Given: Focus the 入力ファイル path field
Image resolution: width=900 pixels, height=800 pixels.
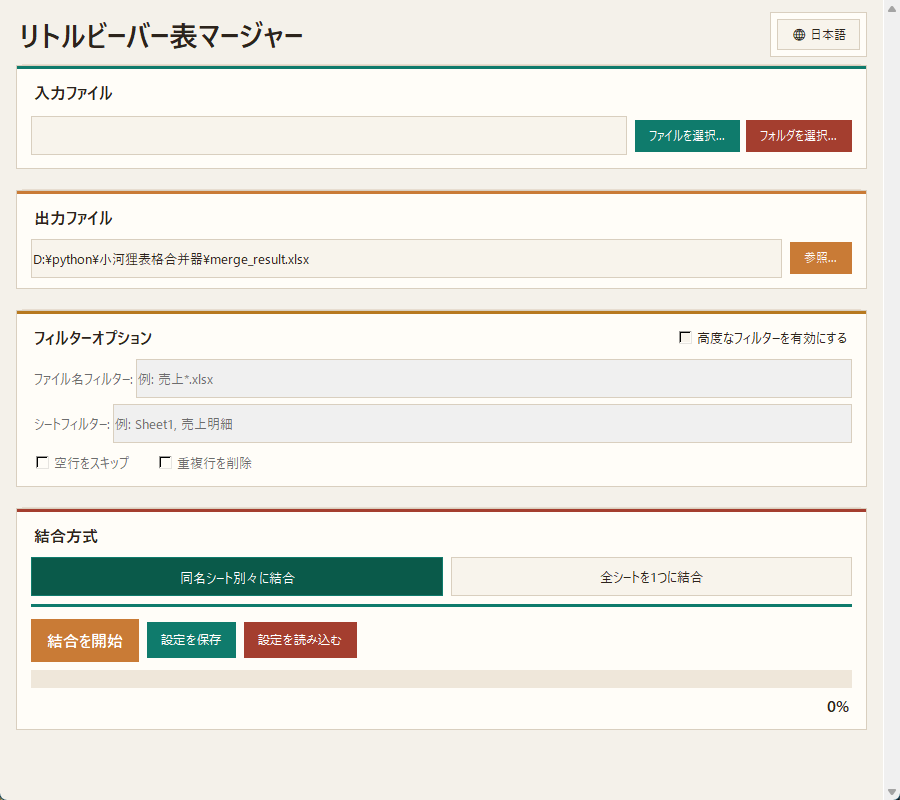Looking at the screenshot, I should [x=328, y=135].
